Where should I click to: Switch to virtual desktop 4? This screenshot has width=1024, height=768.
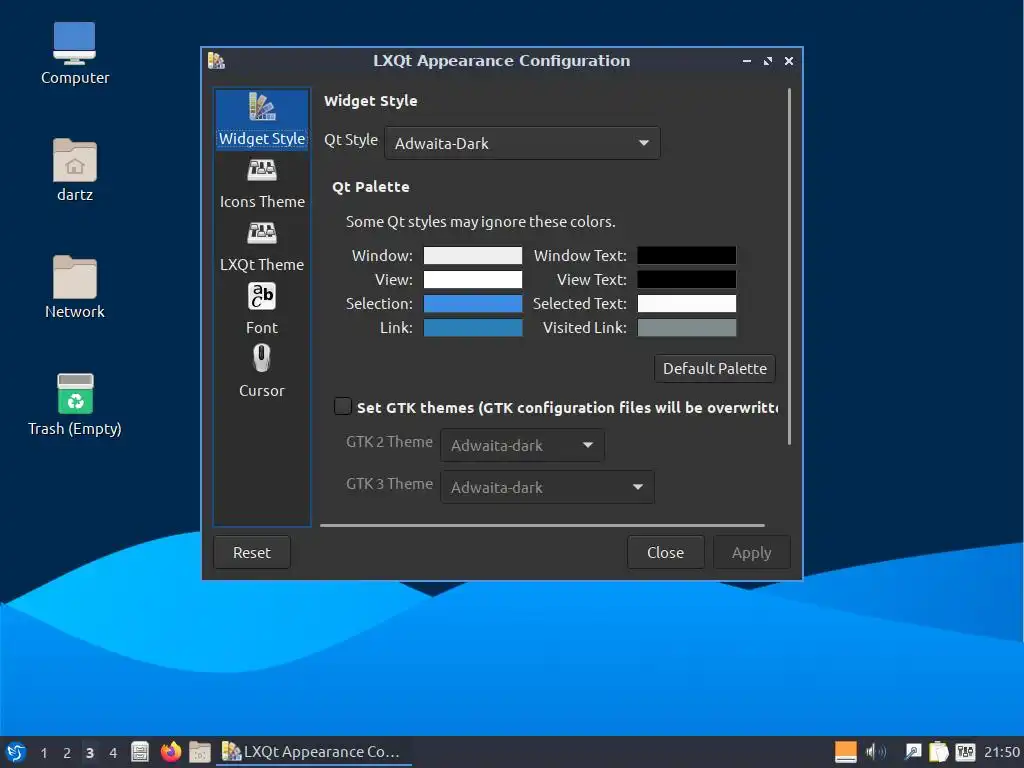(113, 753)
